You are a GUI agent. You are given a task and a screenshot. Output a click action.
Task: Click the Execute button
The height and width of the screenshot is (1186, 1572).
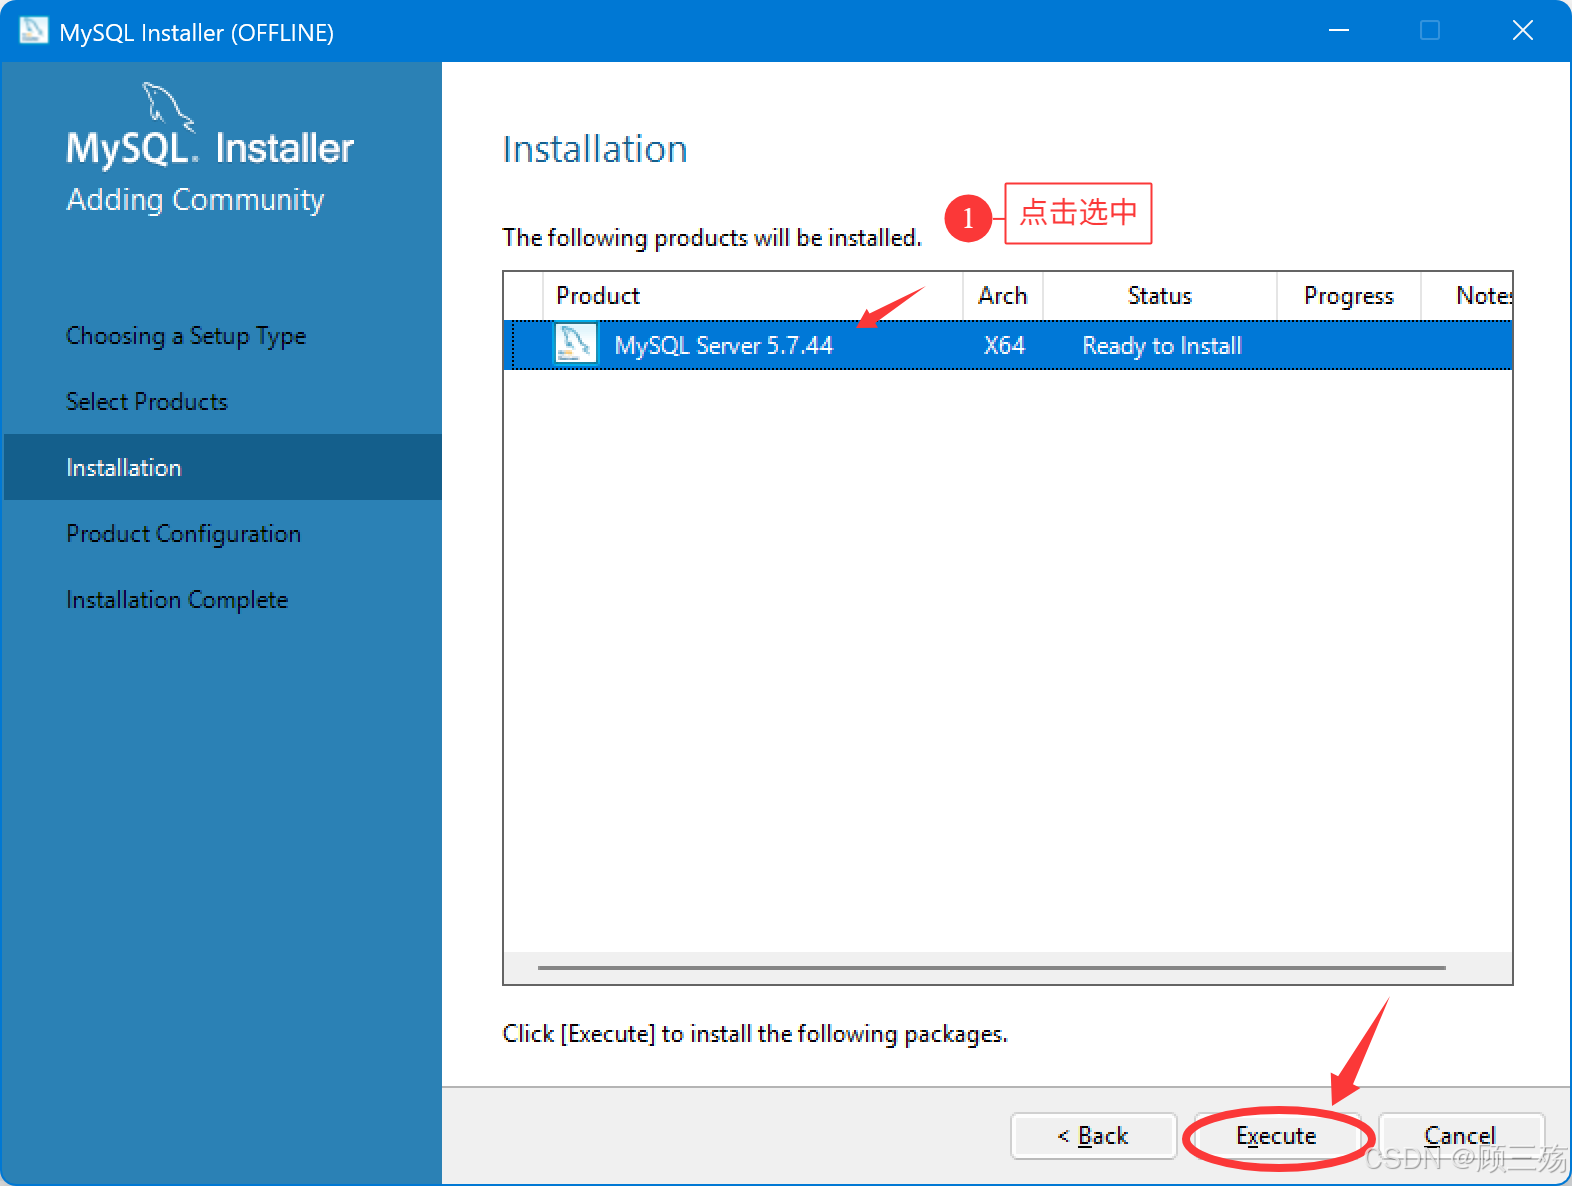click(1277, 1136)
